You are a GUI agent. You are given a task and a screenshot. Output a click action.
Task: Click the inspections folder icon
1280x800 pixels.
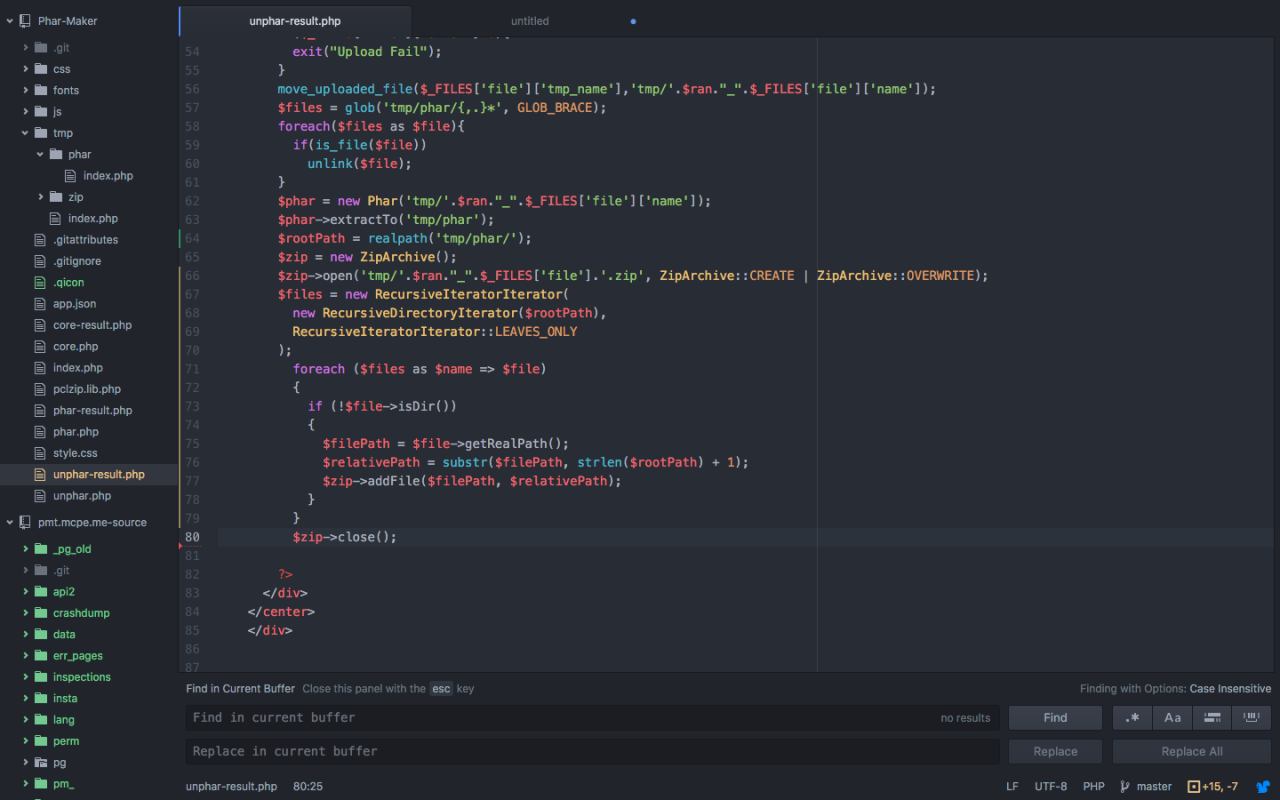[41, 677]
